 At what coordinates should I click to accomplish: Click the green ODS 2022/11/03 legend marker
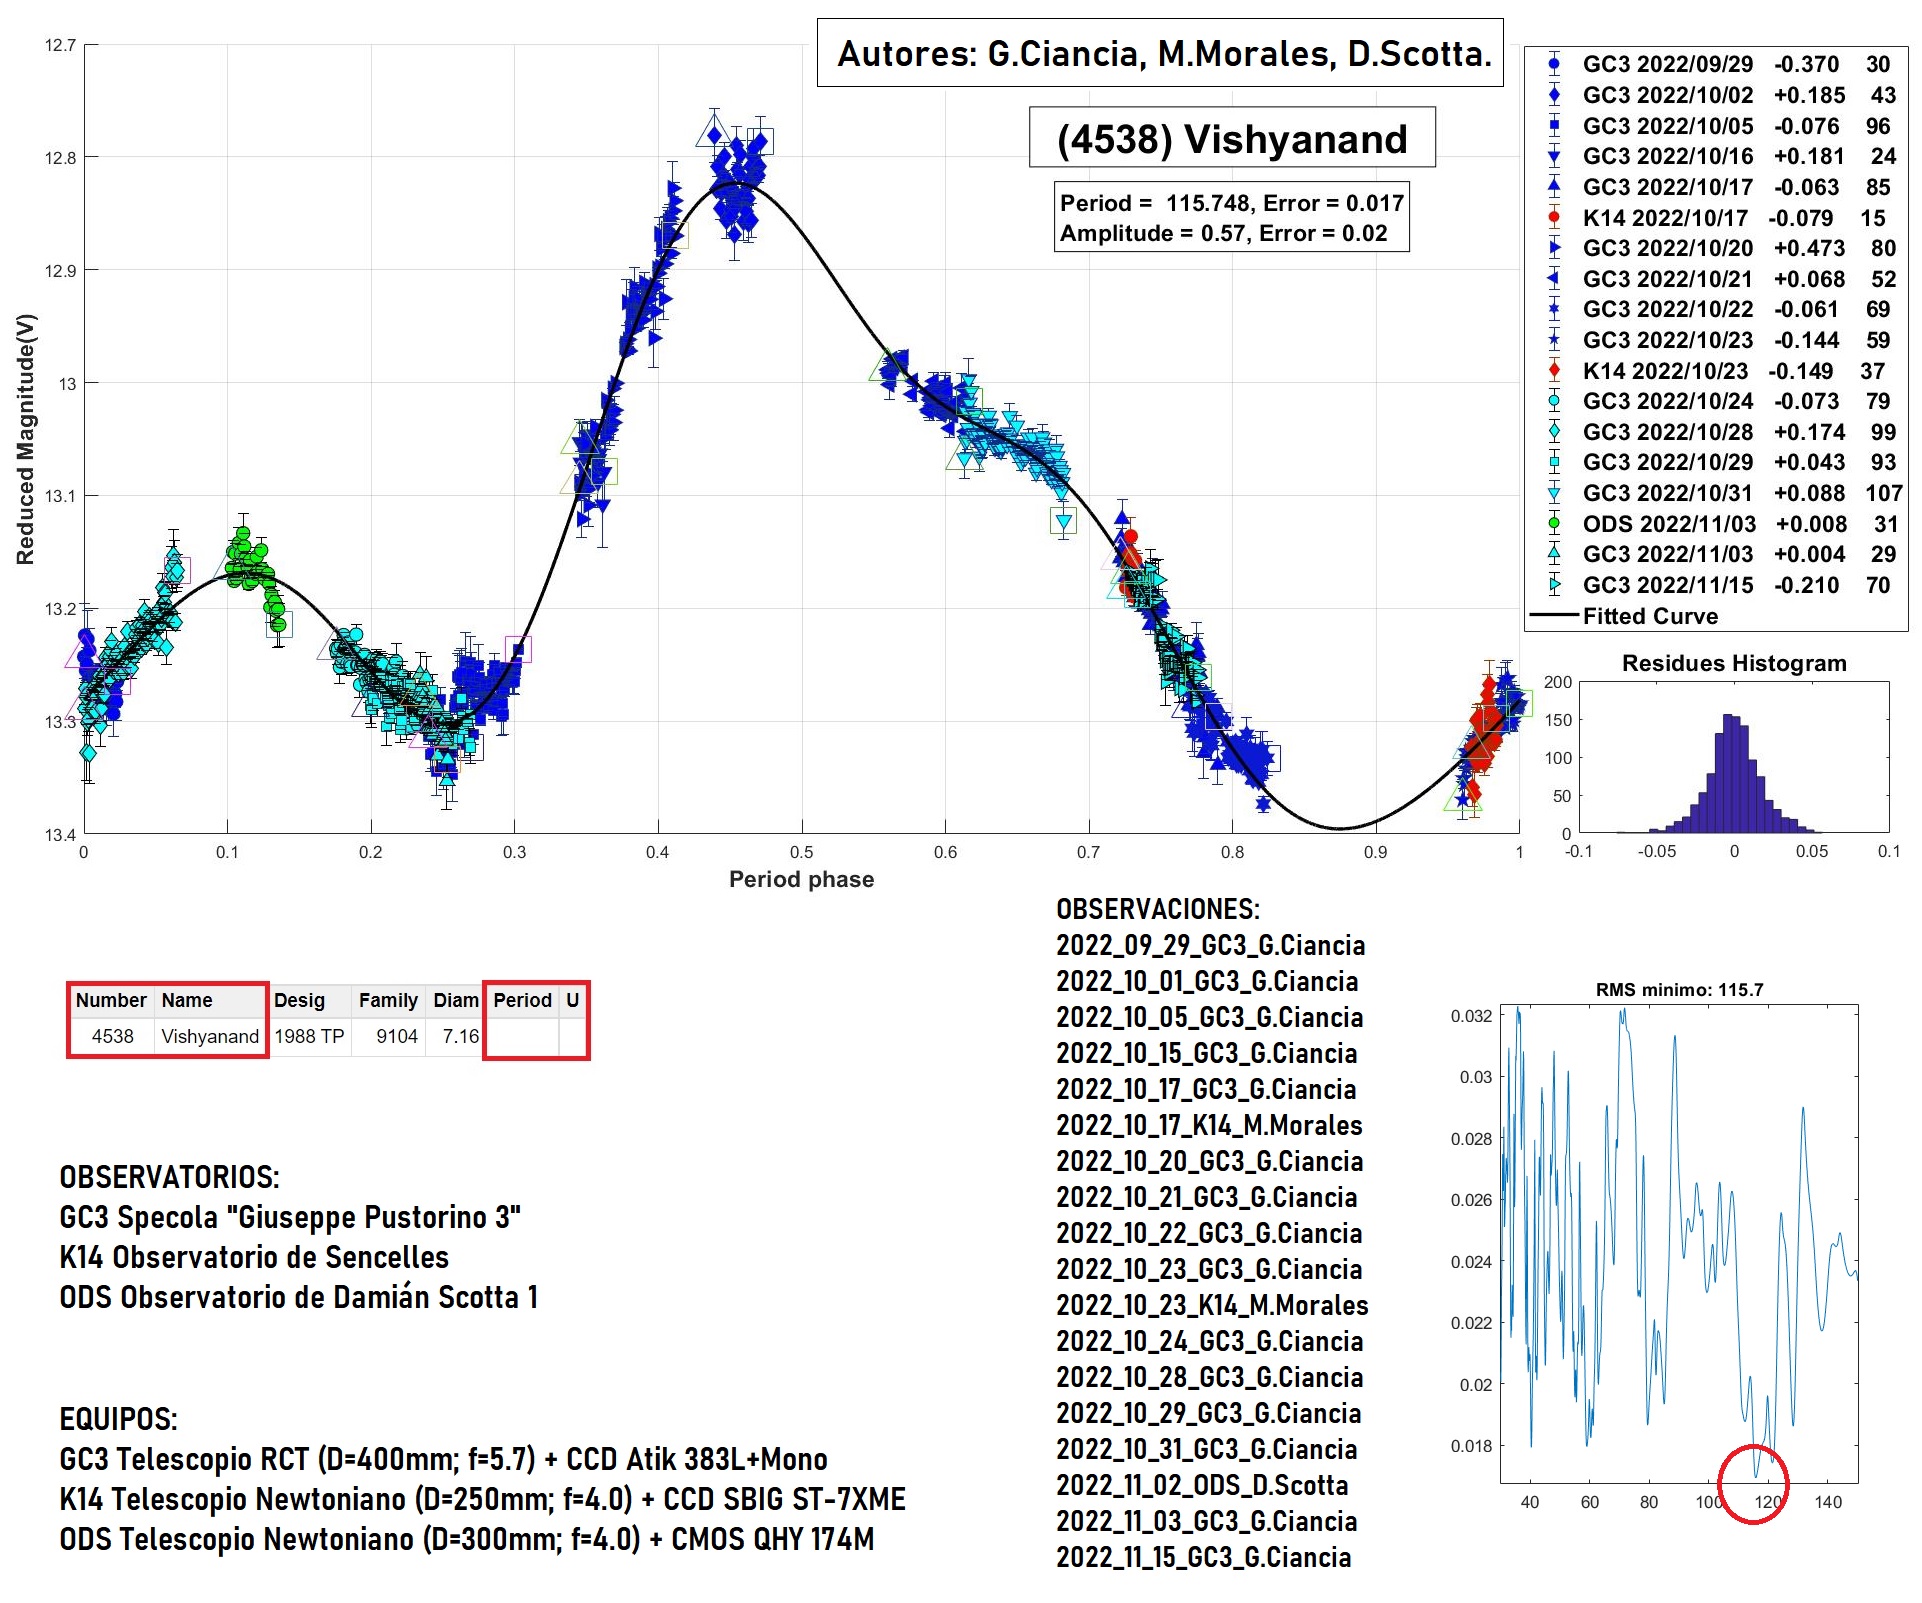[x=1553, y=523]
